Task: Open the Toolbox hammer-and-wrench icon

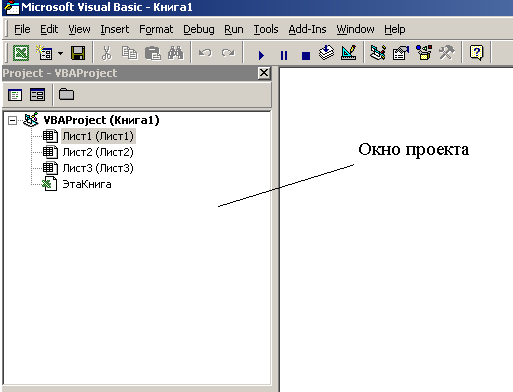Action: click(447, 53)
